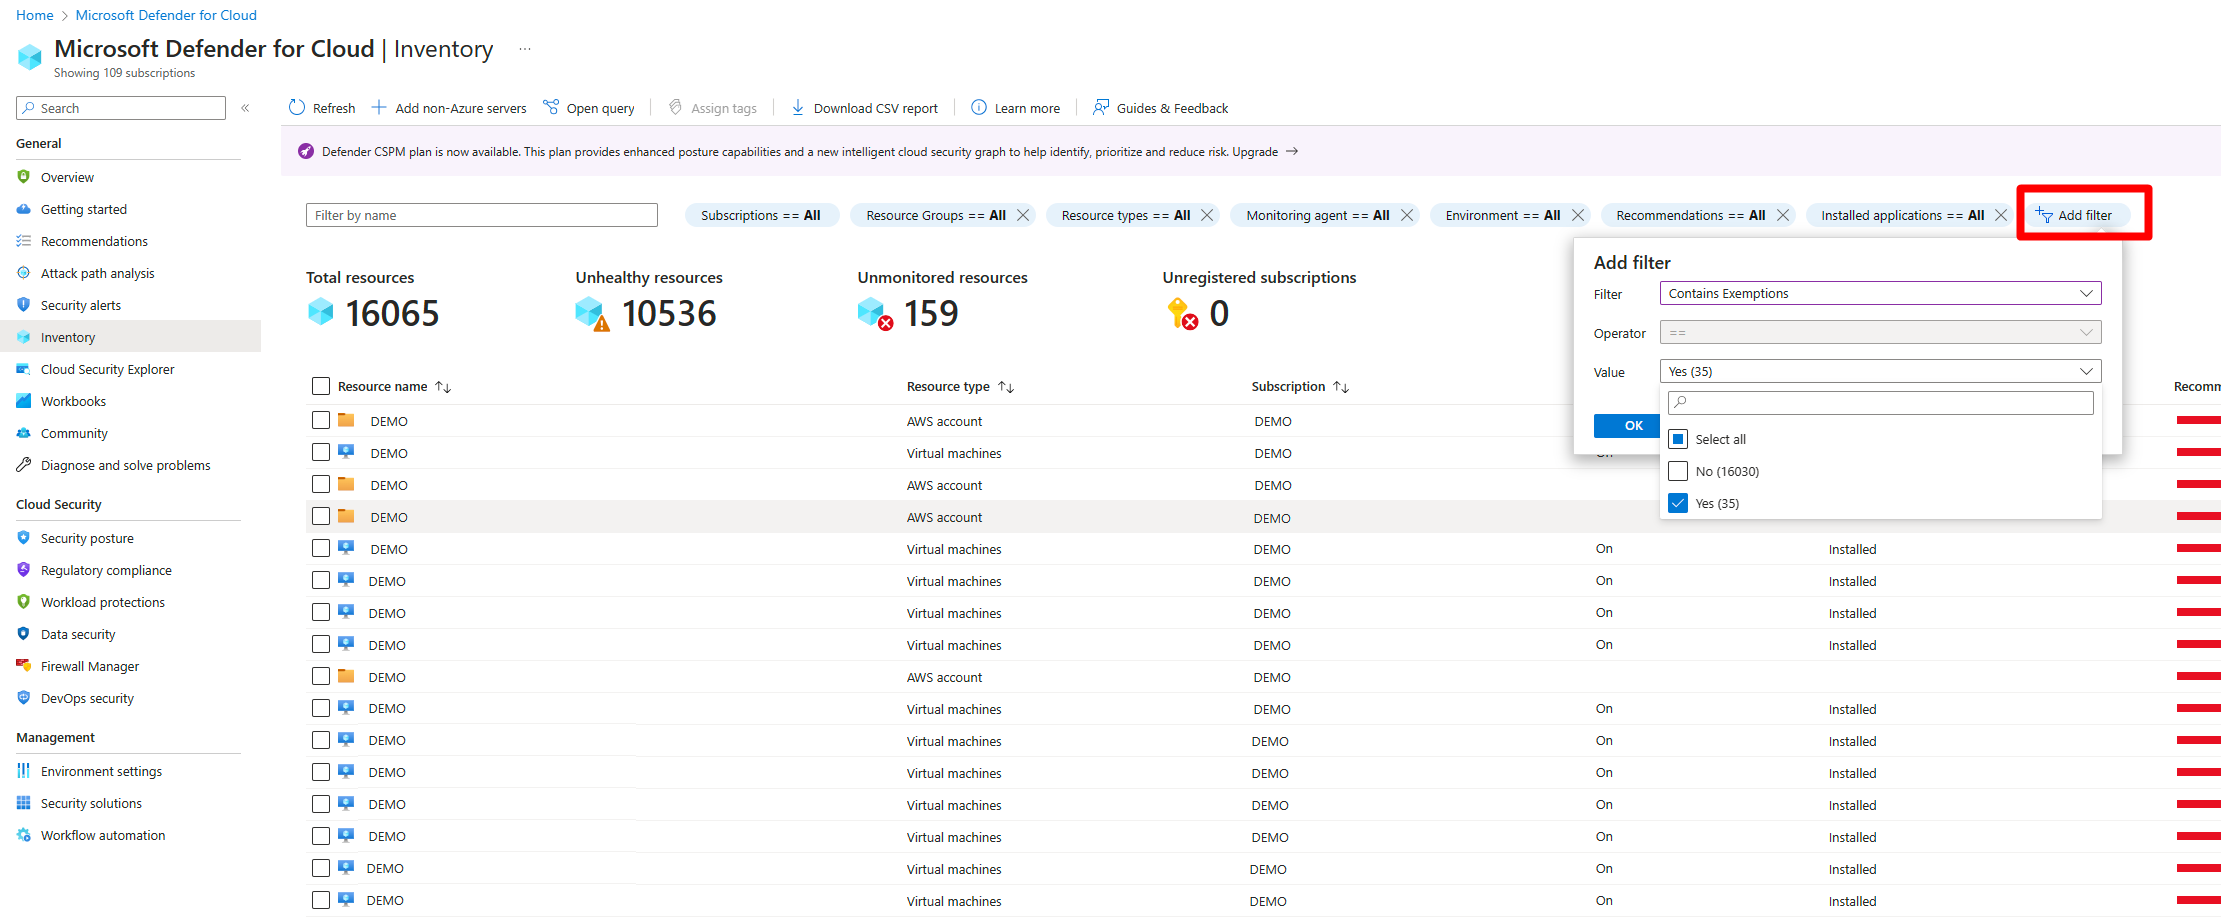The width and height of the screenshot is (2221, 917).
Task: Click the search box in Value dropdown
Action: point(1881,402)
